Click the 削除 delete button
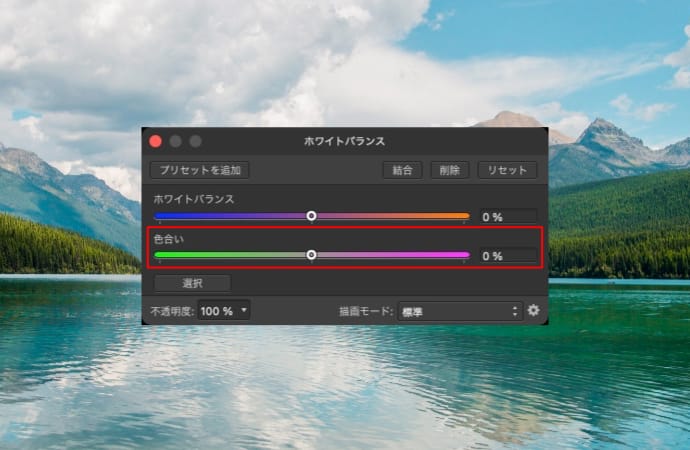Viewport: 690px width, 450px height. [x=449, y=170]
